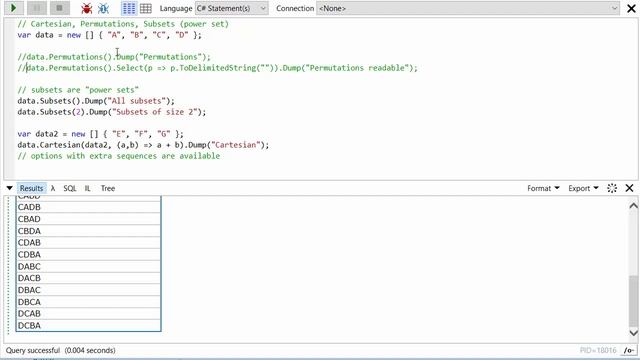640x360 pixels.
Task: Select result row CDBA
Action: pyautogui.click(x=88, y=254)
